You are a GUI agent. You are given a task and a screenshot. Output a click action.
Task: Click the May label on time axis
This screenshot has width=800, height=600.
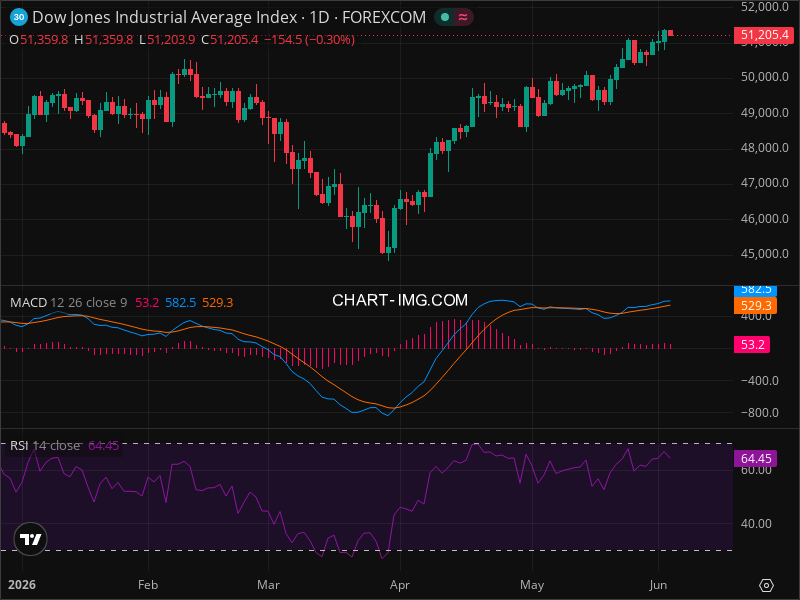(x=532, y=585)
